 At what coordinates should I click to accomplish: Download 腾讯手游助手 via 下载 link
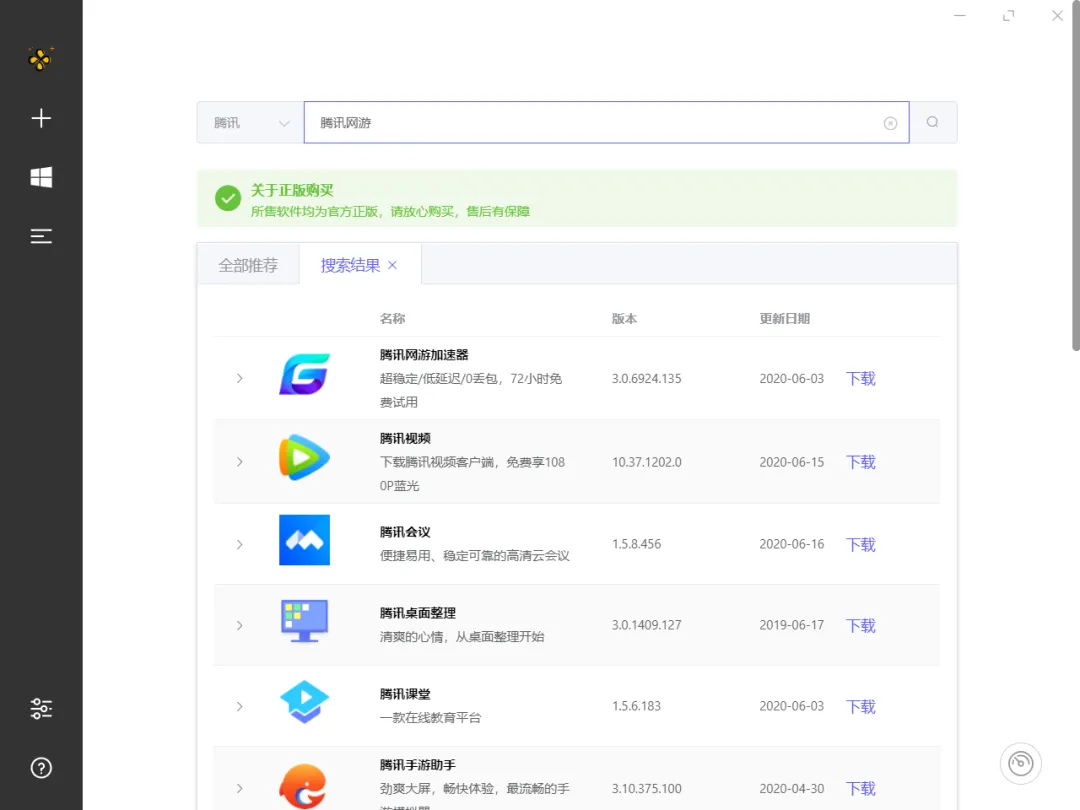coord(861,789)
